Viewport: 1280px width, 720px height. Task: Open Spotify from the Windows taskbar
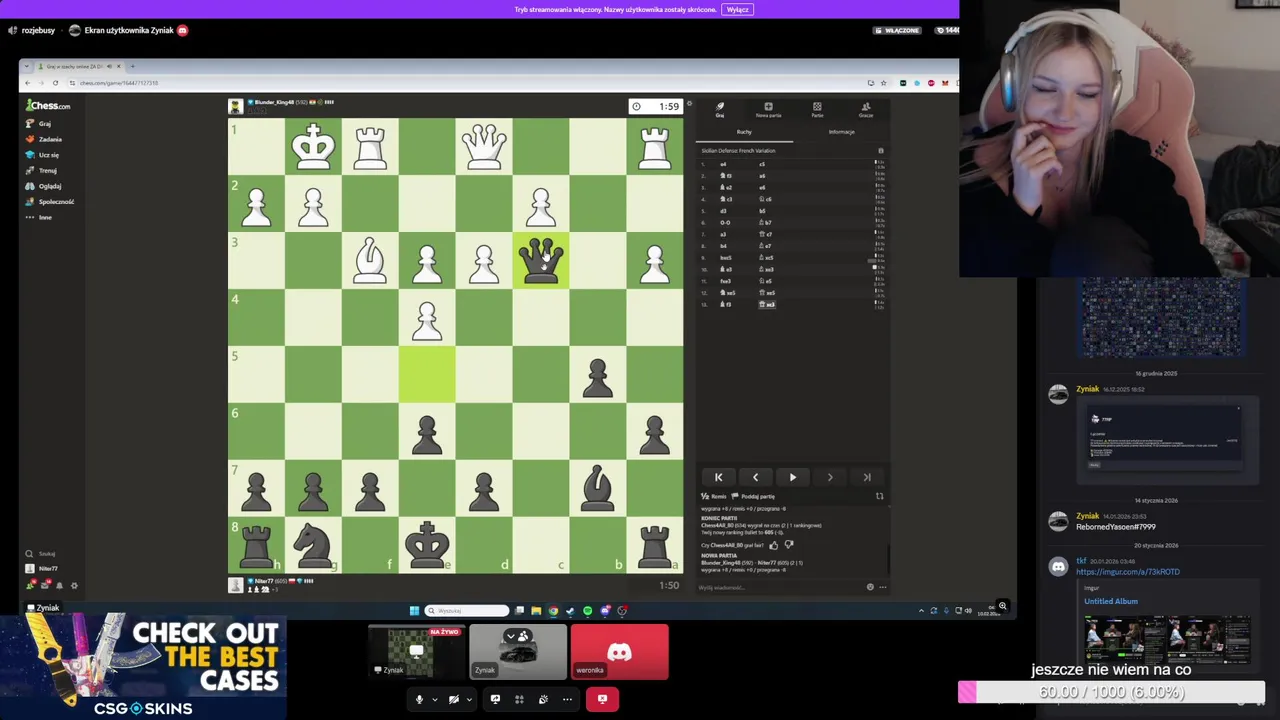click(x=587, y=610)
